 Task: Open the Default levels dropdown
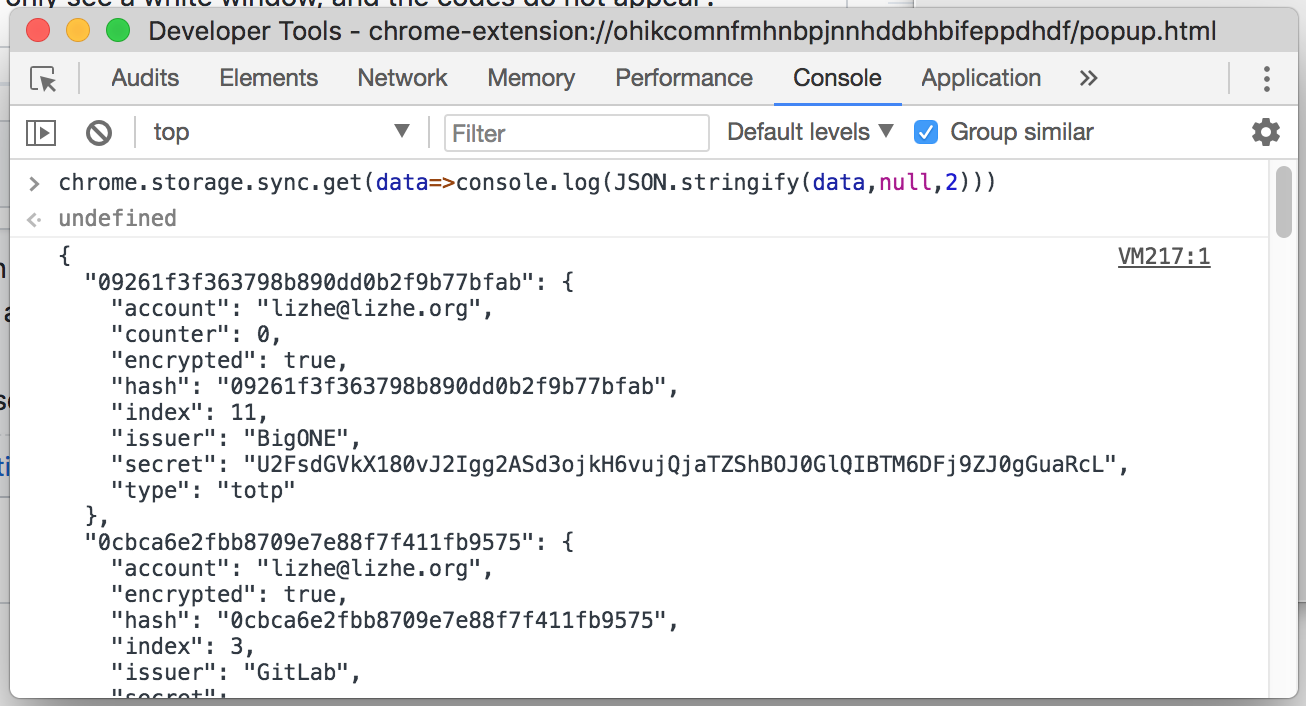point(800,131)
